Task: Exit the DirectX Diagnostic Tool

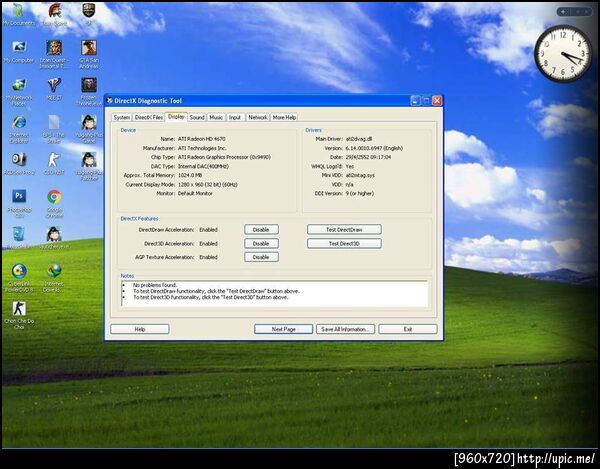Action: tap(408, 329)
